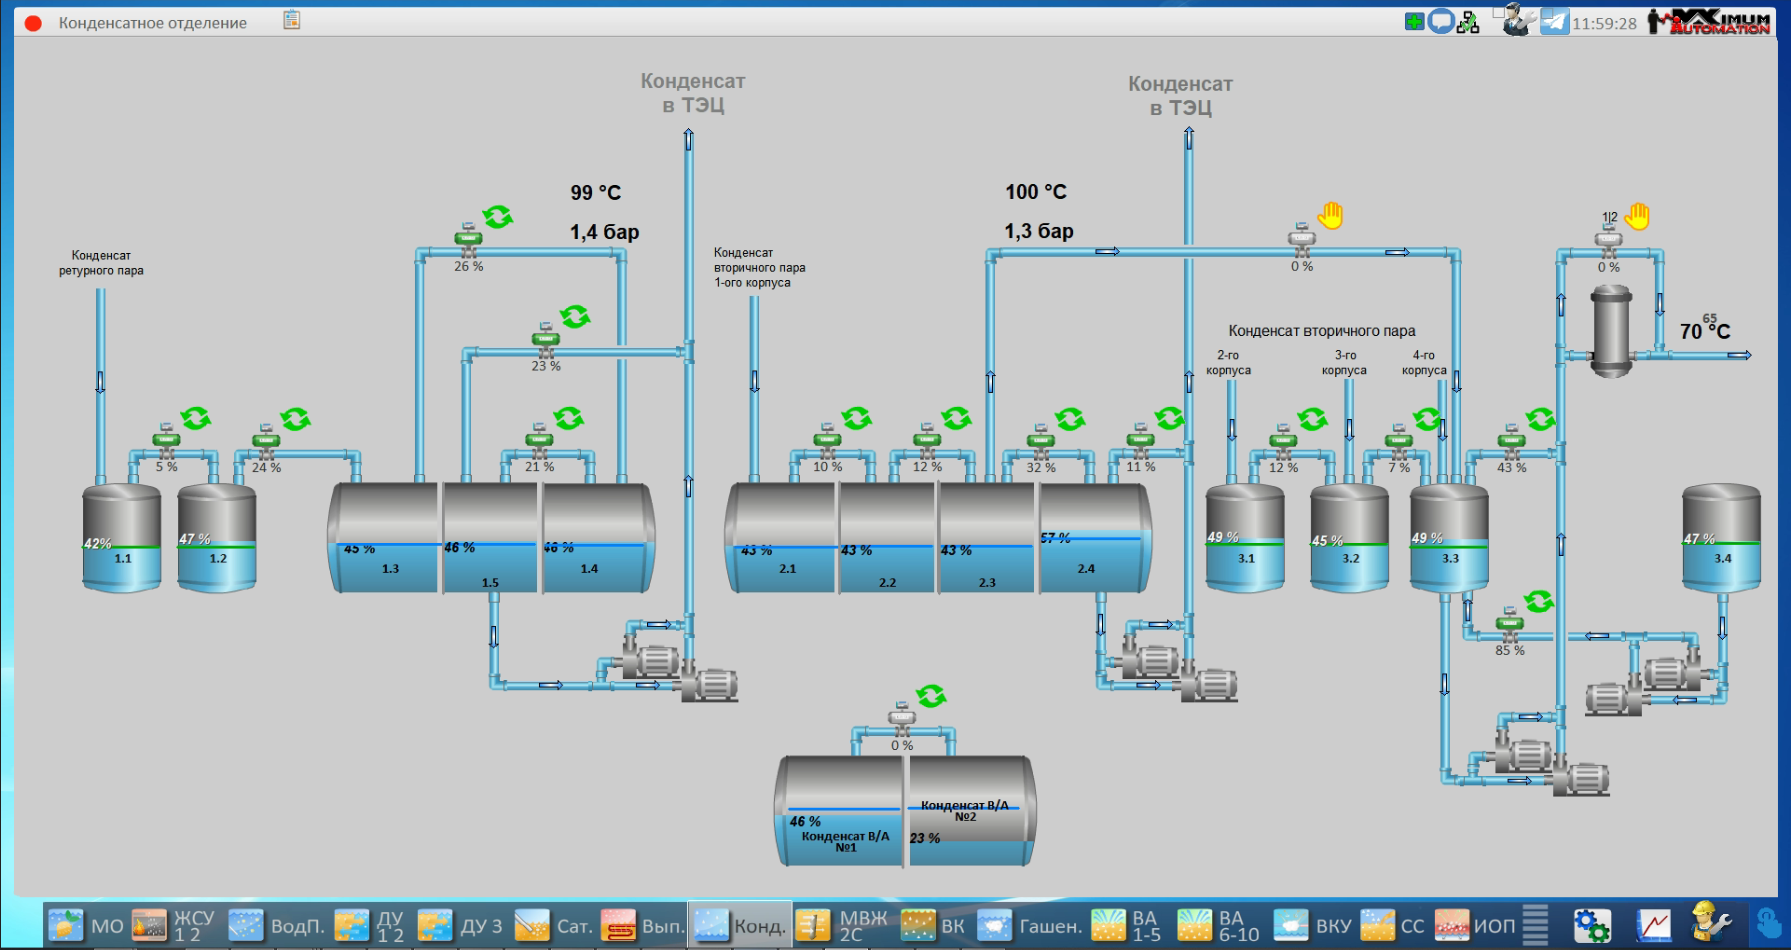Click the worker with wrench icon at bottom
The height and width of the screenshot is (950, 1791).
[x=1710, y=923]
